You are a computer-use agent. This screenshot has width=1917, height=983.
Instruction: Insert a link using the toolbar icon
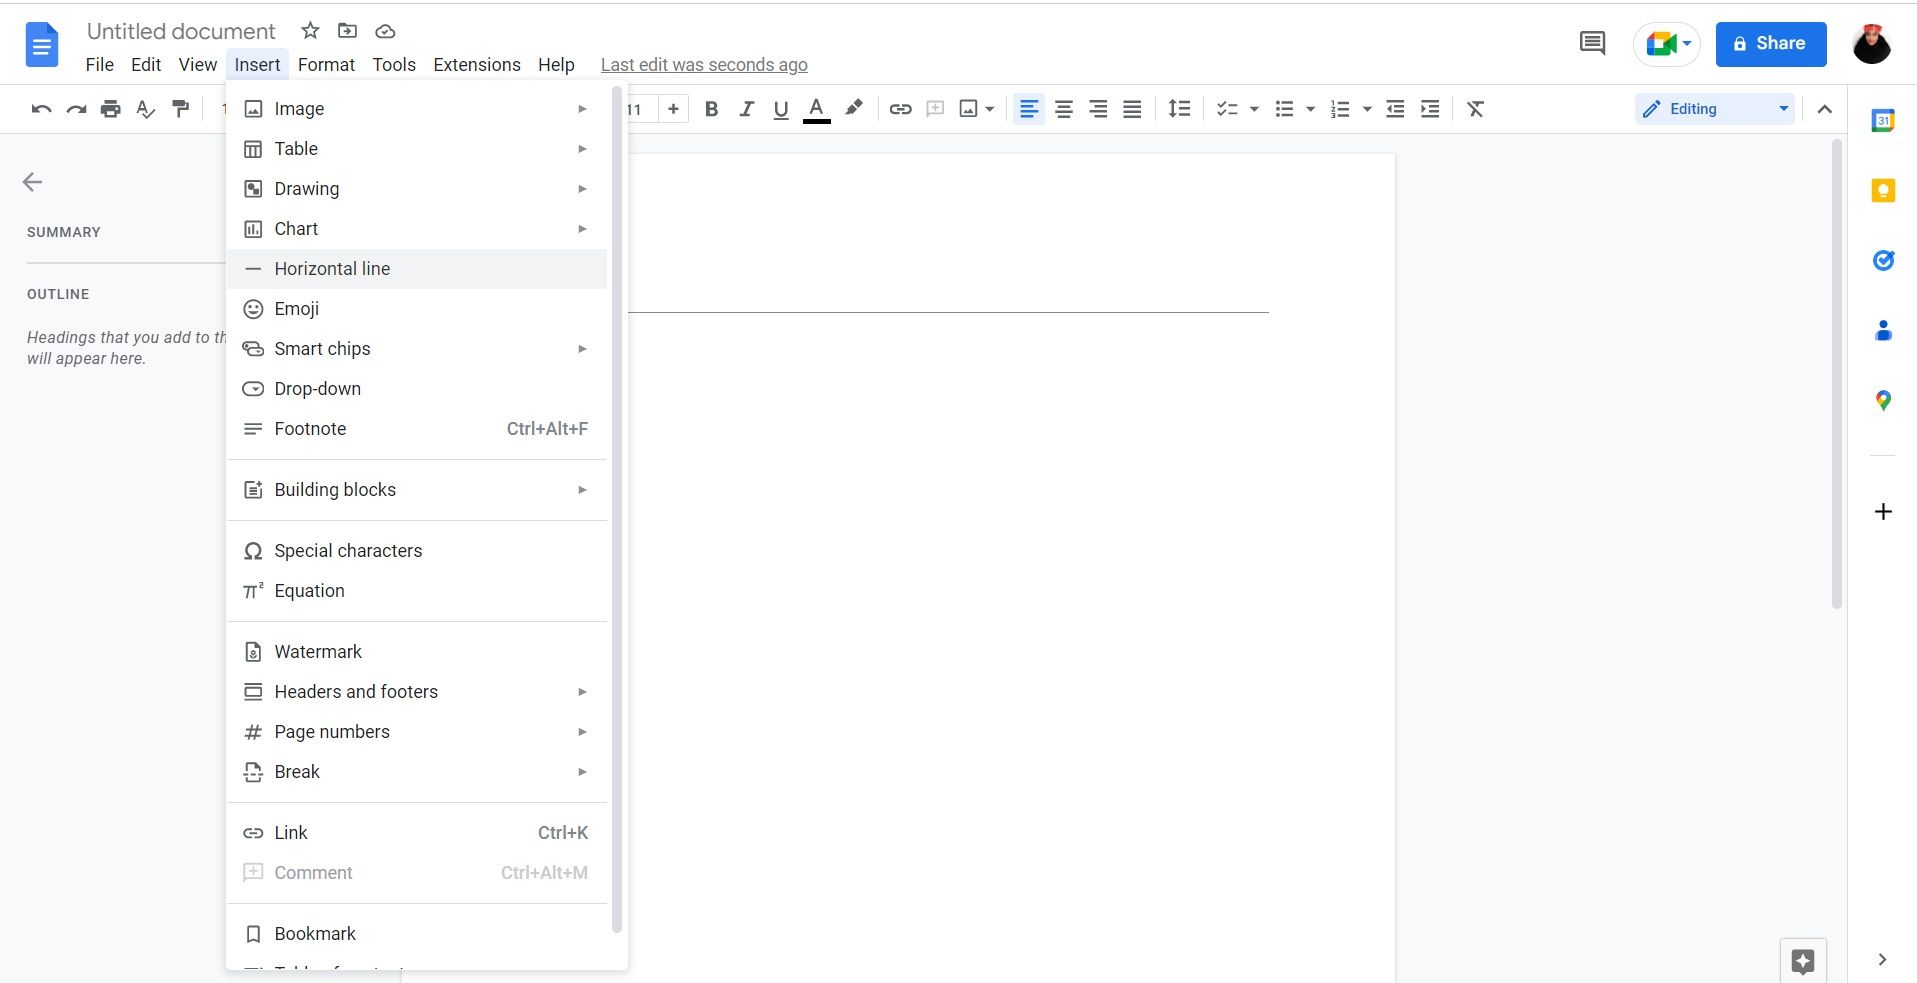point(899,109)
